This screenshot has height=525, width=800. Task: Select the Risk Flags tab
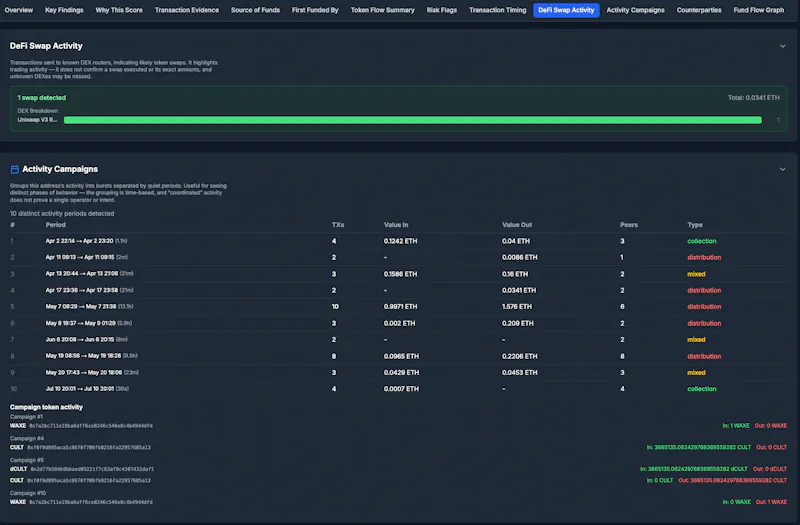click(442, 10)
